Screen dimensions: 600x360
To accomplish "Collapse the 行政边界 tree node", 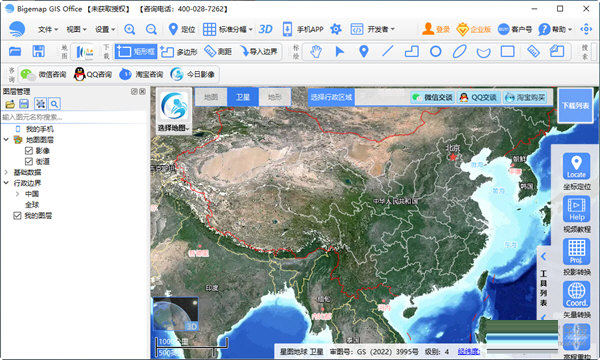I will [6, 183].
